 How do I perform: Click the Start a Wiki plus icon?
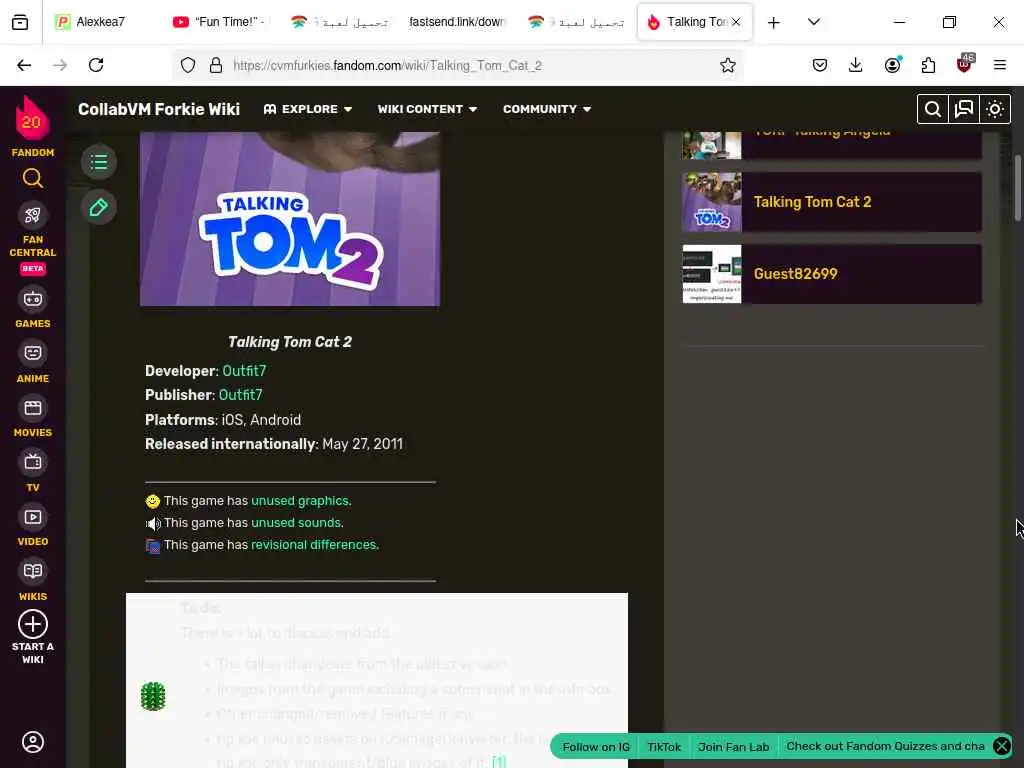coord(33,624)
